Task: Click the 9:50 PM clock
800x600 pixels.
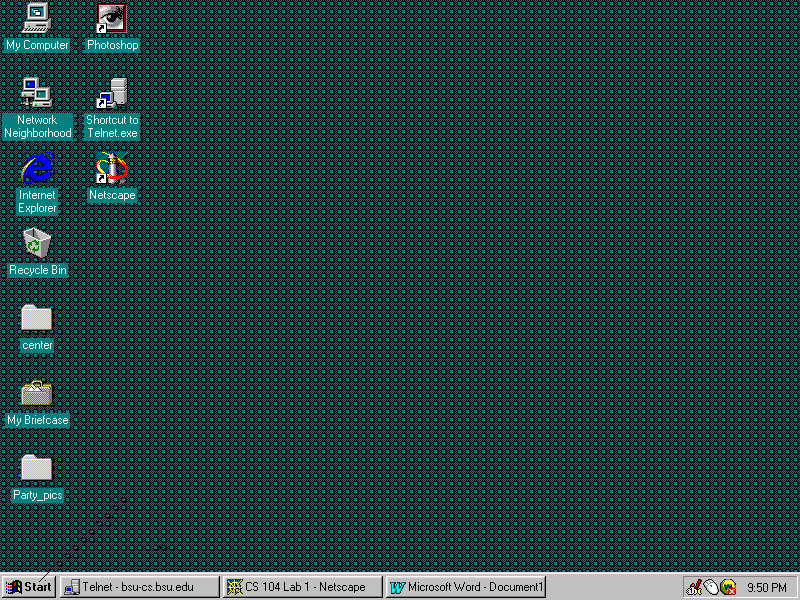Action: click(x=766, y=587)
